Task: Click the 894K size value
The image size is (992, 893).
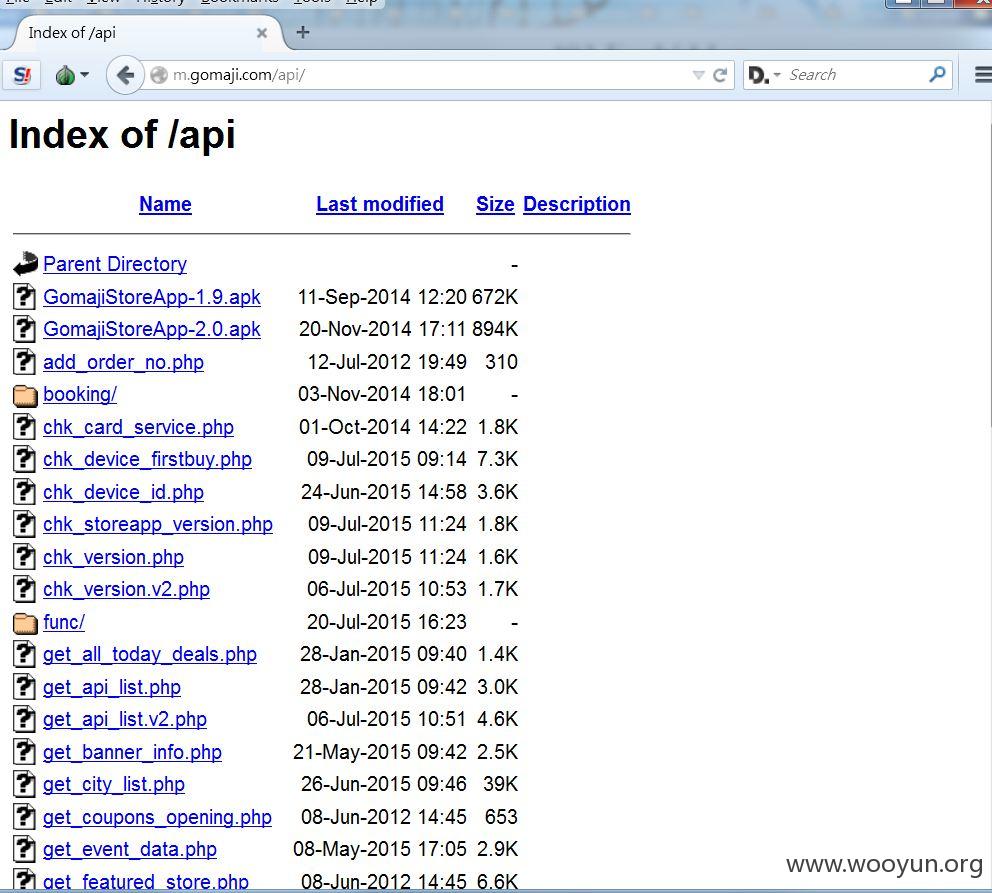Action: (x=495, y=329)
